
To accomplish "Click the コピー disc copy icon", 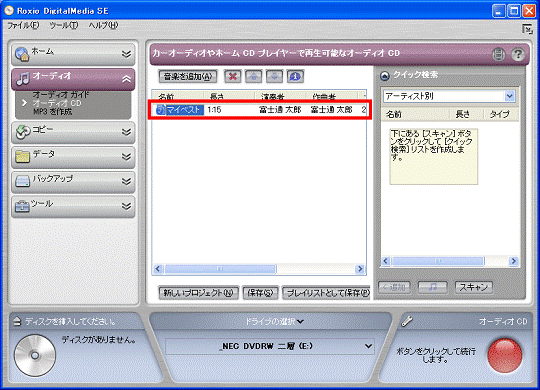I will click(x=23, y=132).
